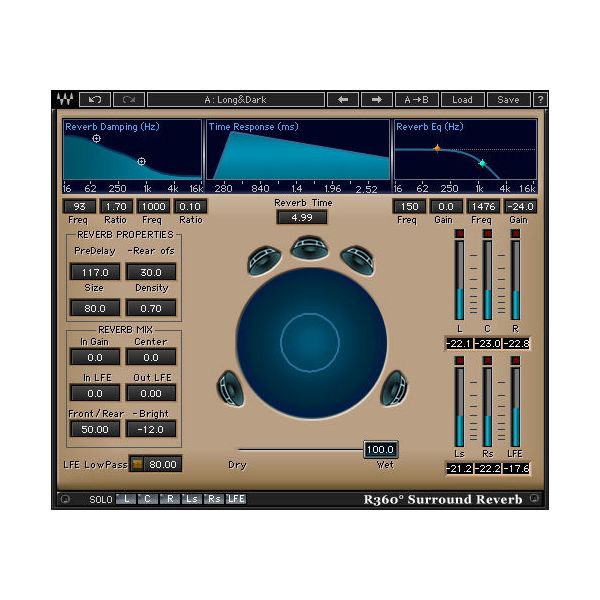Select damping Freq value 1000
The height and width of the screenshot is (600, 600).
(153, 206)
